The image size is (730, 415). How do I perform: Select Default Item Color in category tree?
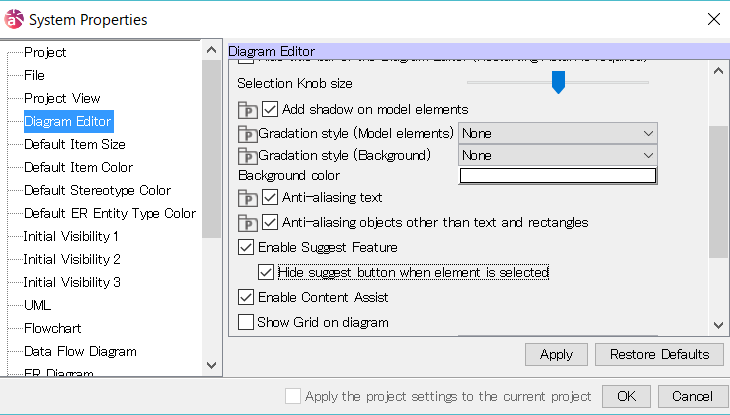point(78,168)
